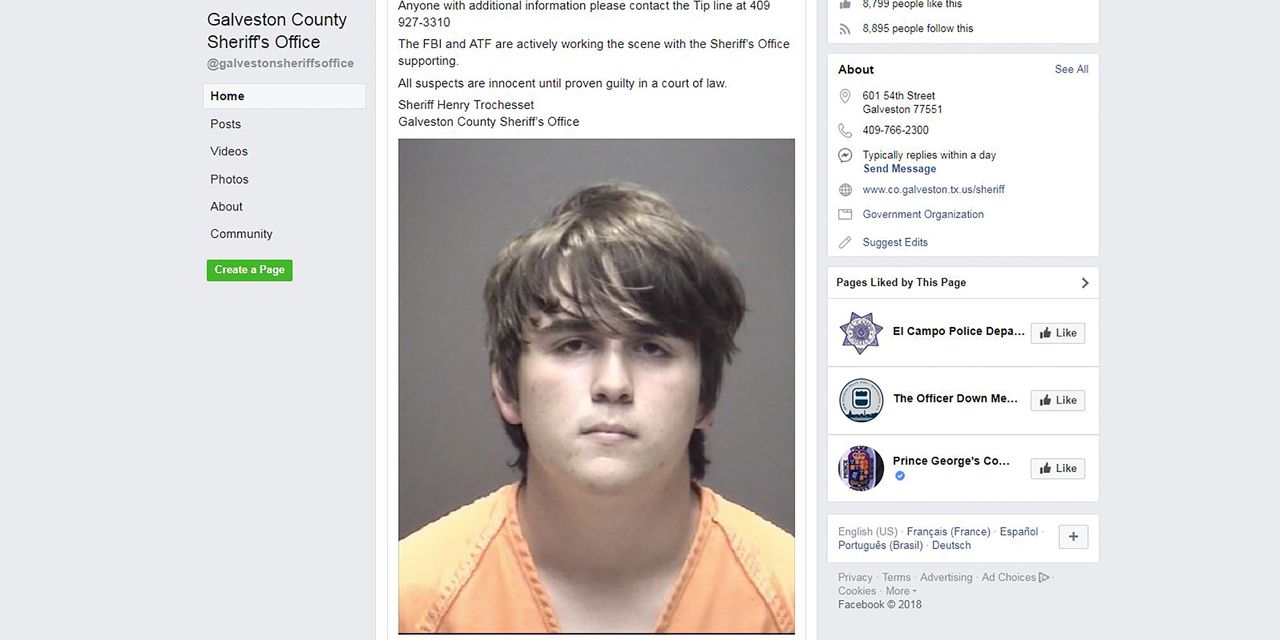Open The Officer Down Memorial page icon
This screenshot has width=1280, height=640.
coord(861,400)
